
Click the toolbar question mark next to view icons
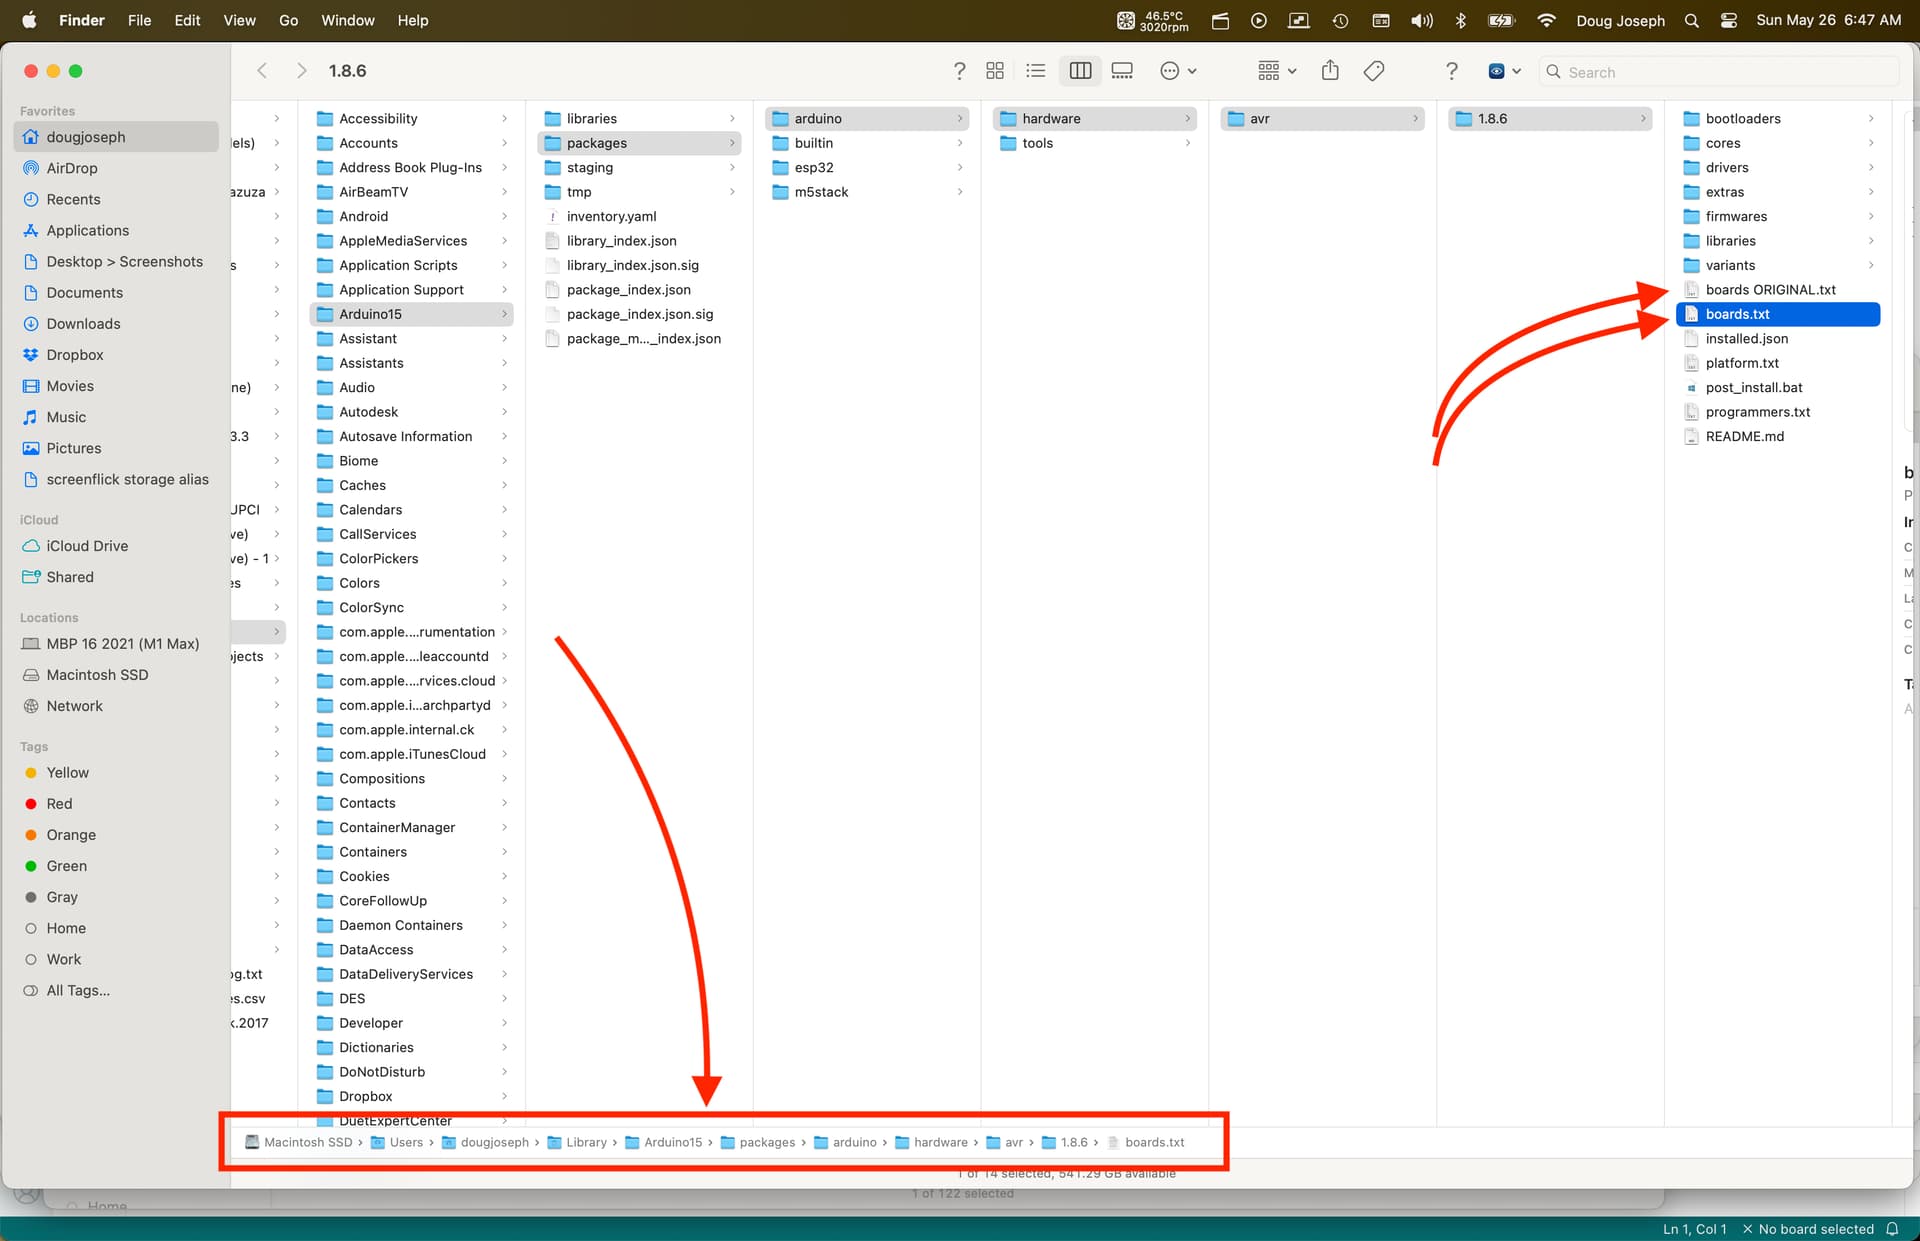(x=960, y=71)
